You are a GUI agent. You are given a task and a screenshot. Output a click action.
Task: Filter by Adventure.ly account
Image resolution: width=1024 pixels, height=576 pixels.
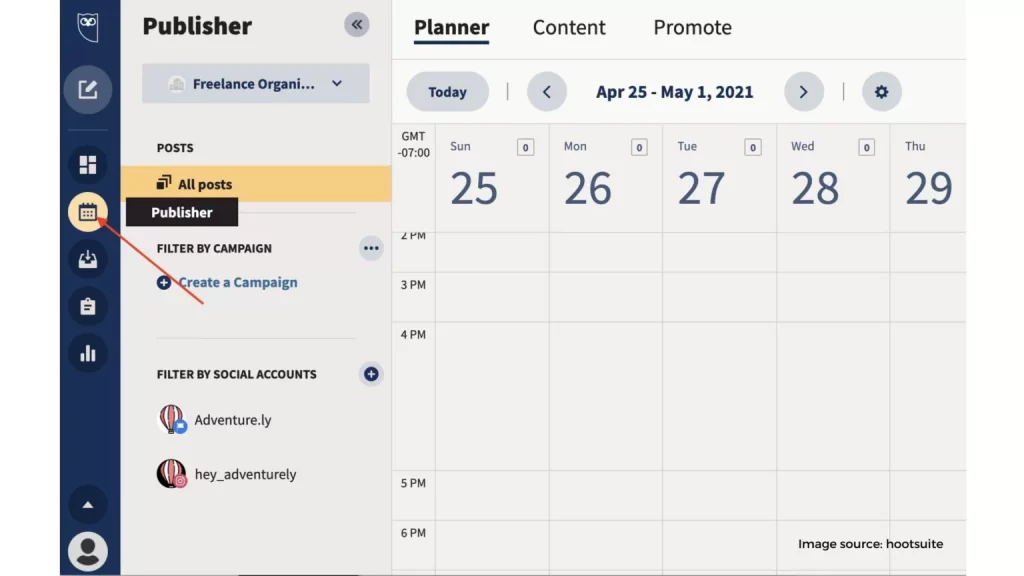pyautogui.click(x=232, y=420)
